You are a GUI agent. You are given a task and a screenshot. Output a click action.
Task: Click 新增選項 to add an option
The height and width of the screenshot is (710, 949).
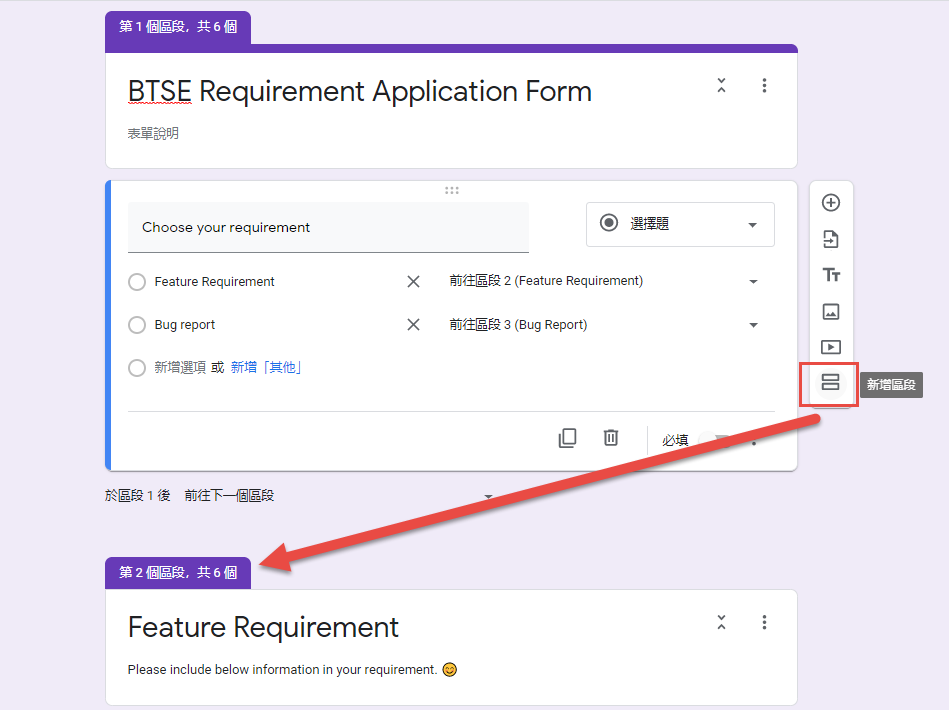click(x=180, y=367)
